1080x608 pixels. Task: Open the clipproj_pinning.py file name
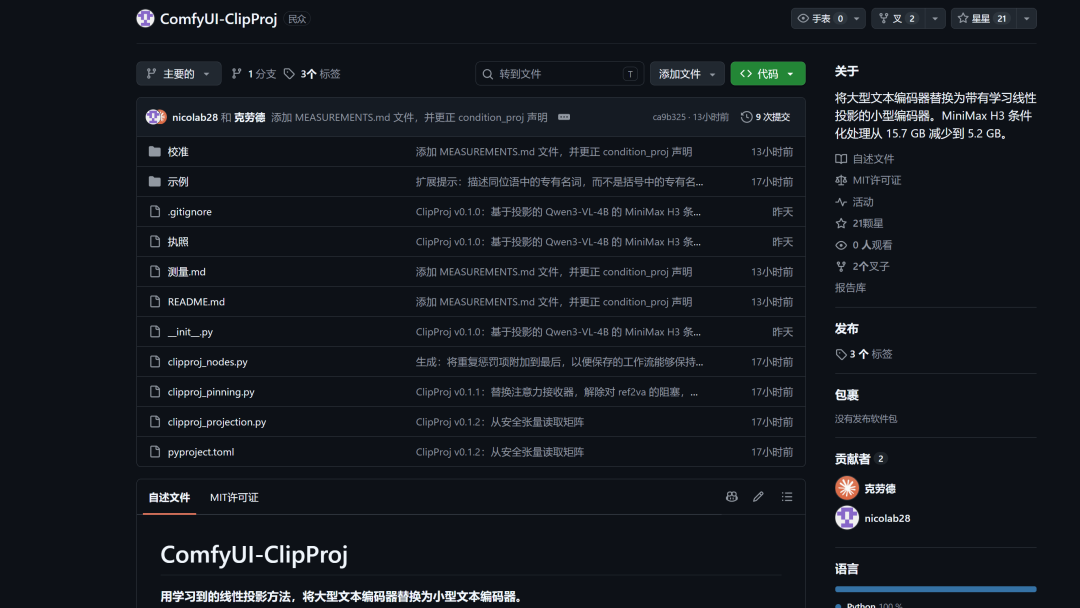click(211, 392)
